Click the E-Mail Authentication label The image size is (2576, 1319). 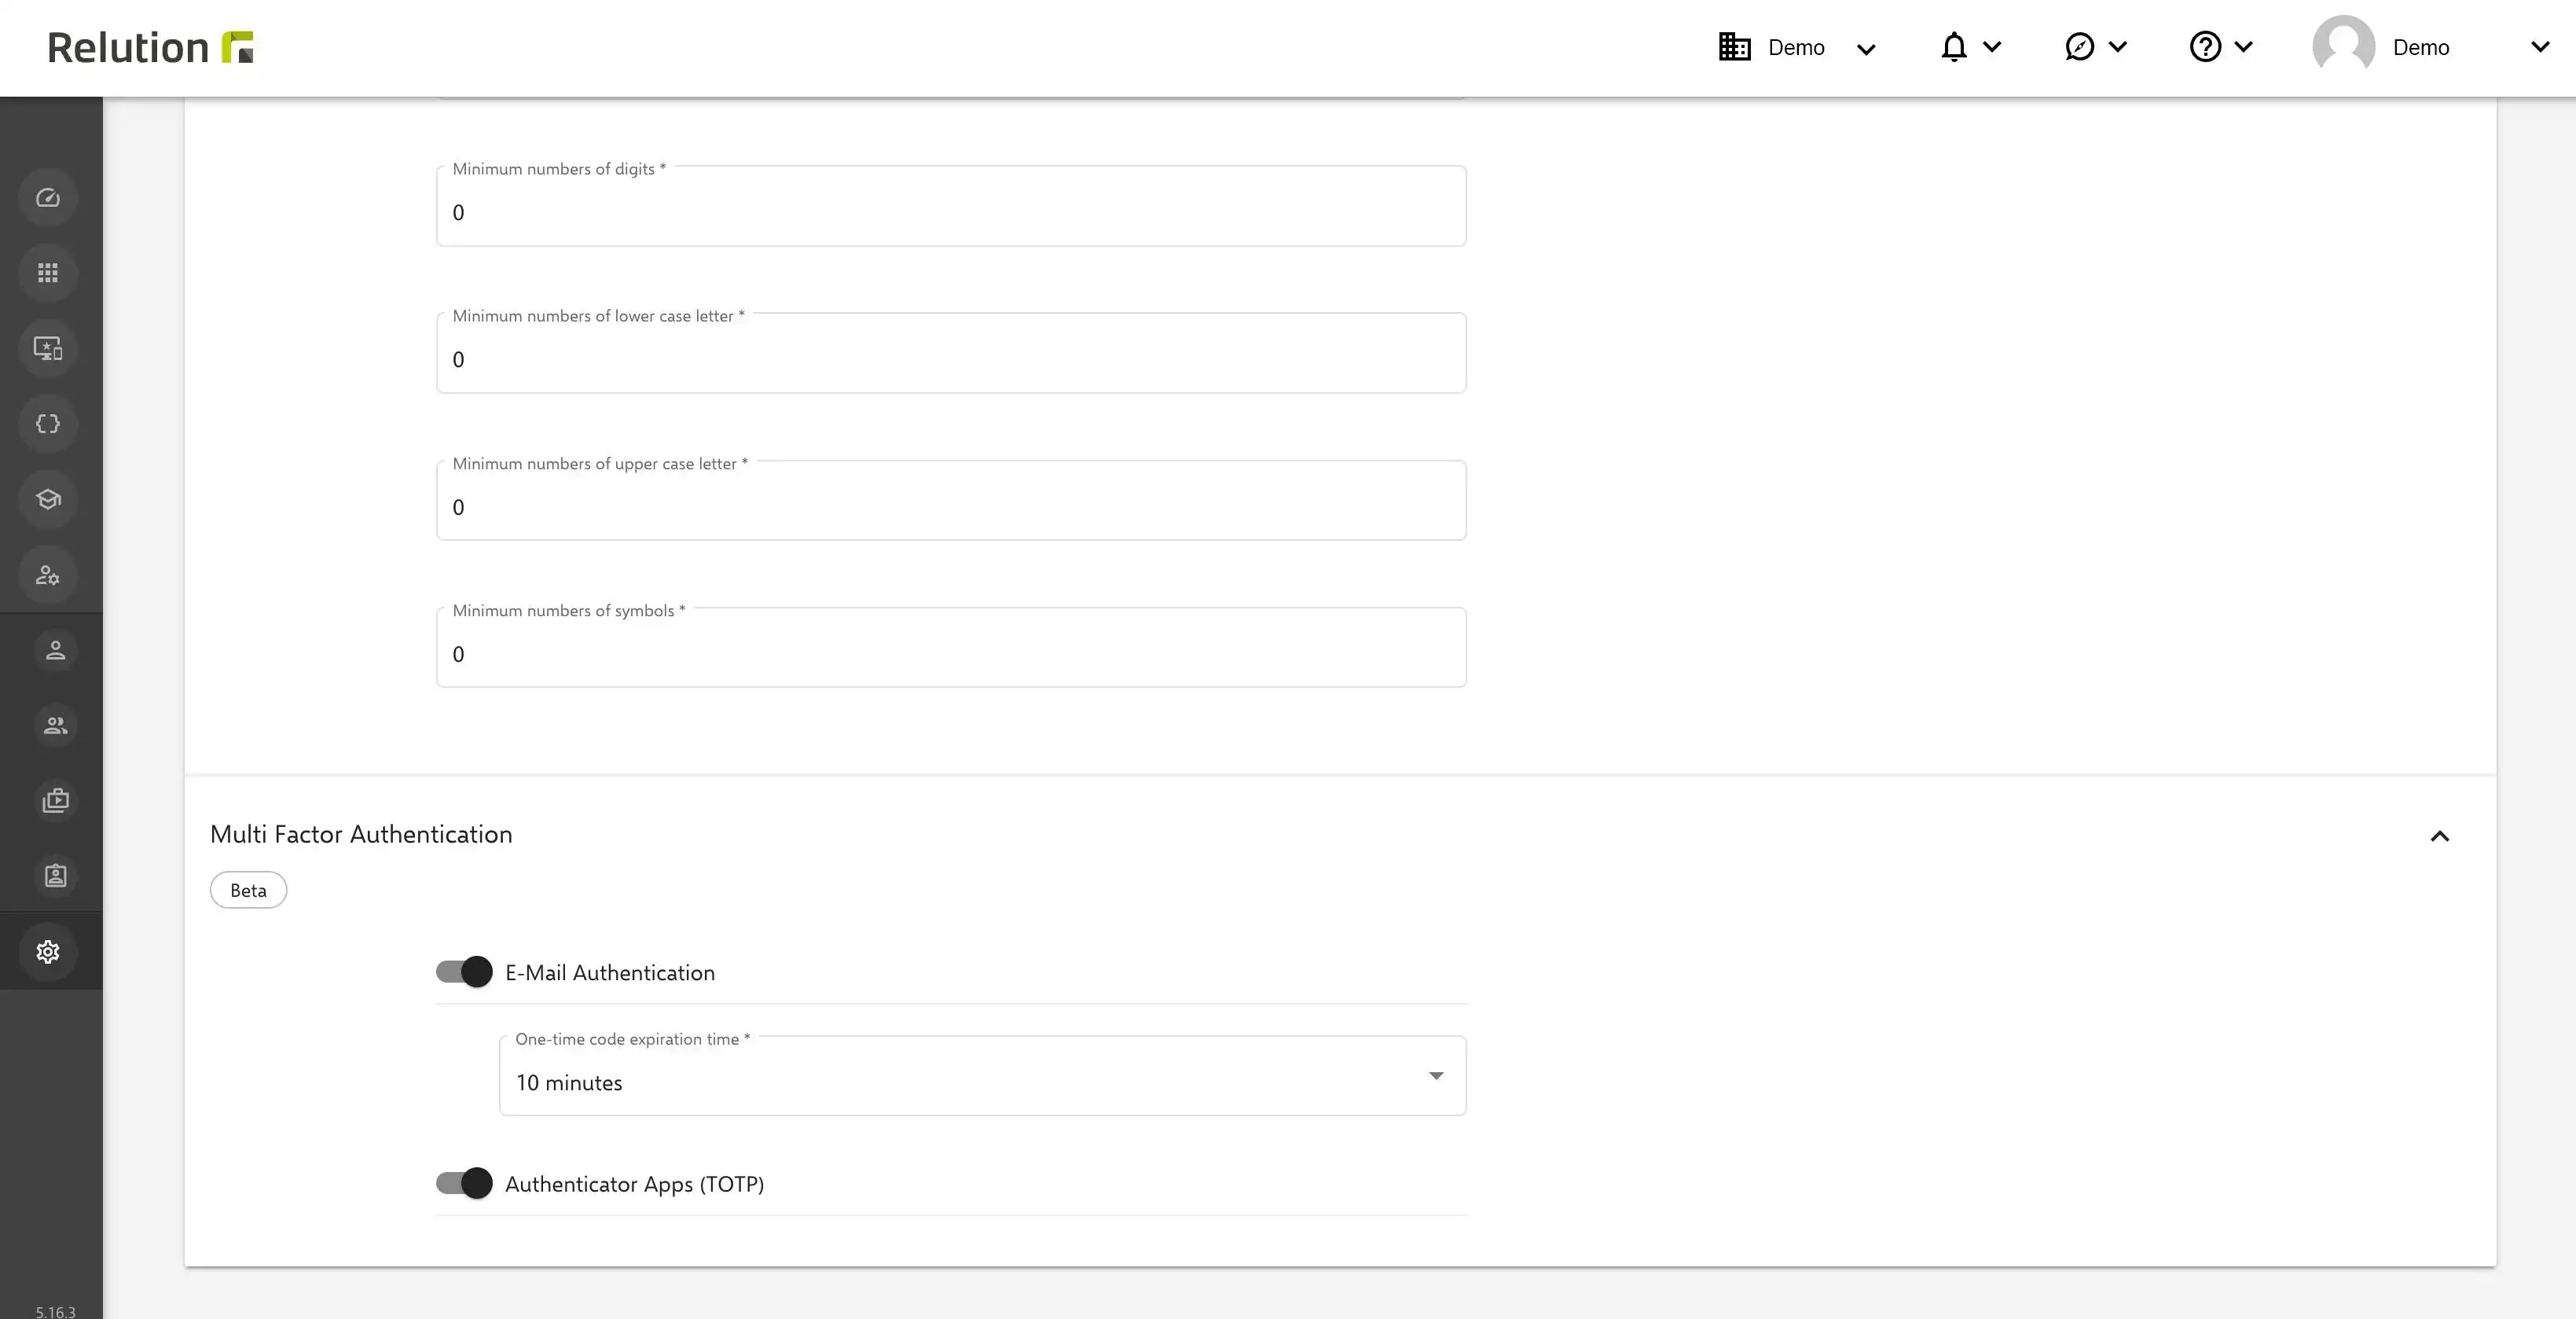tap(610, 973)
